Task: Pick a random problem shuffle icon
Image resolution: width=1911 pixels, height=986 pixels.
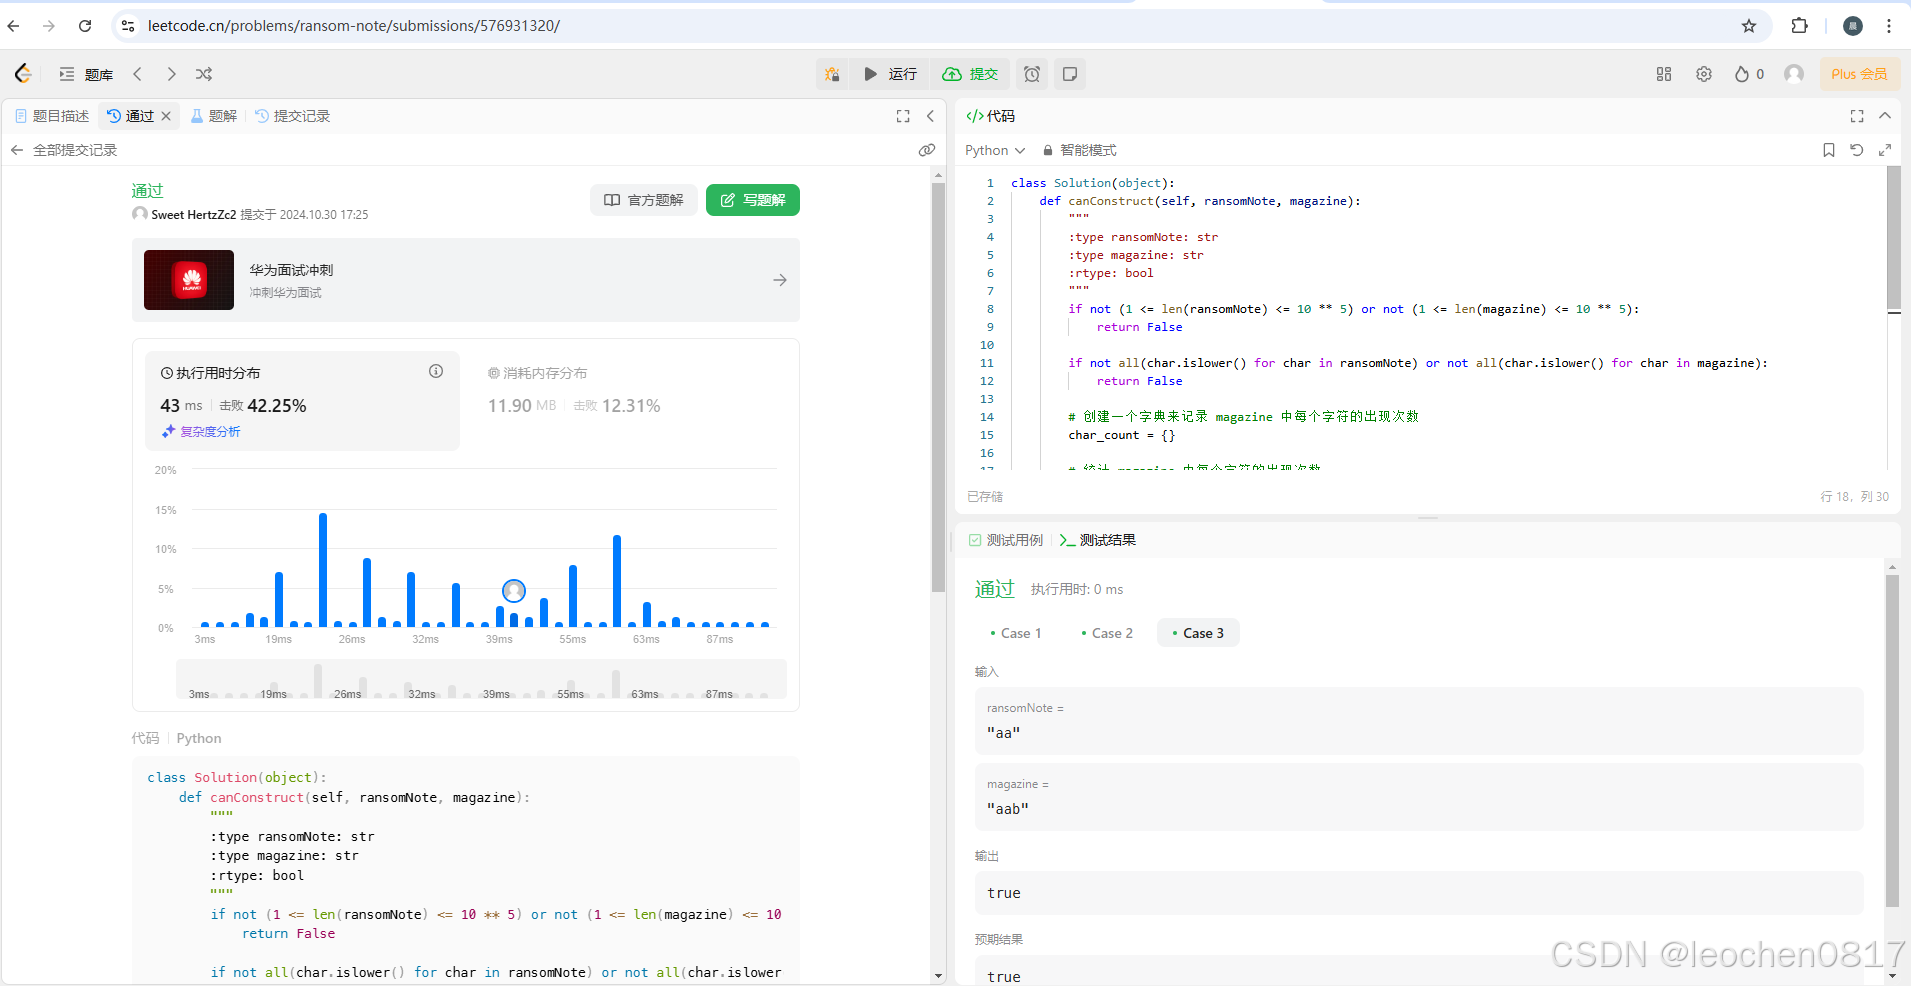Action: coord(204,74)
